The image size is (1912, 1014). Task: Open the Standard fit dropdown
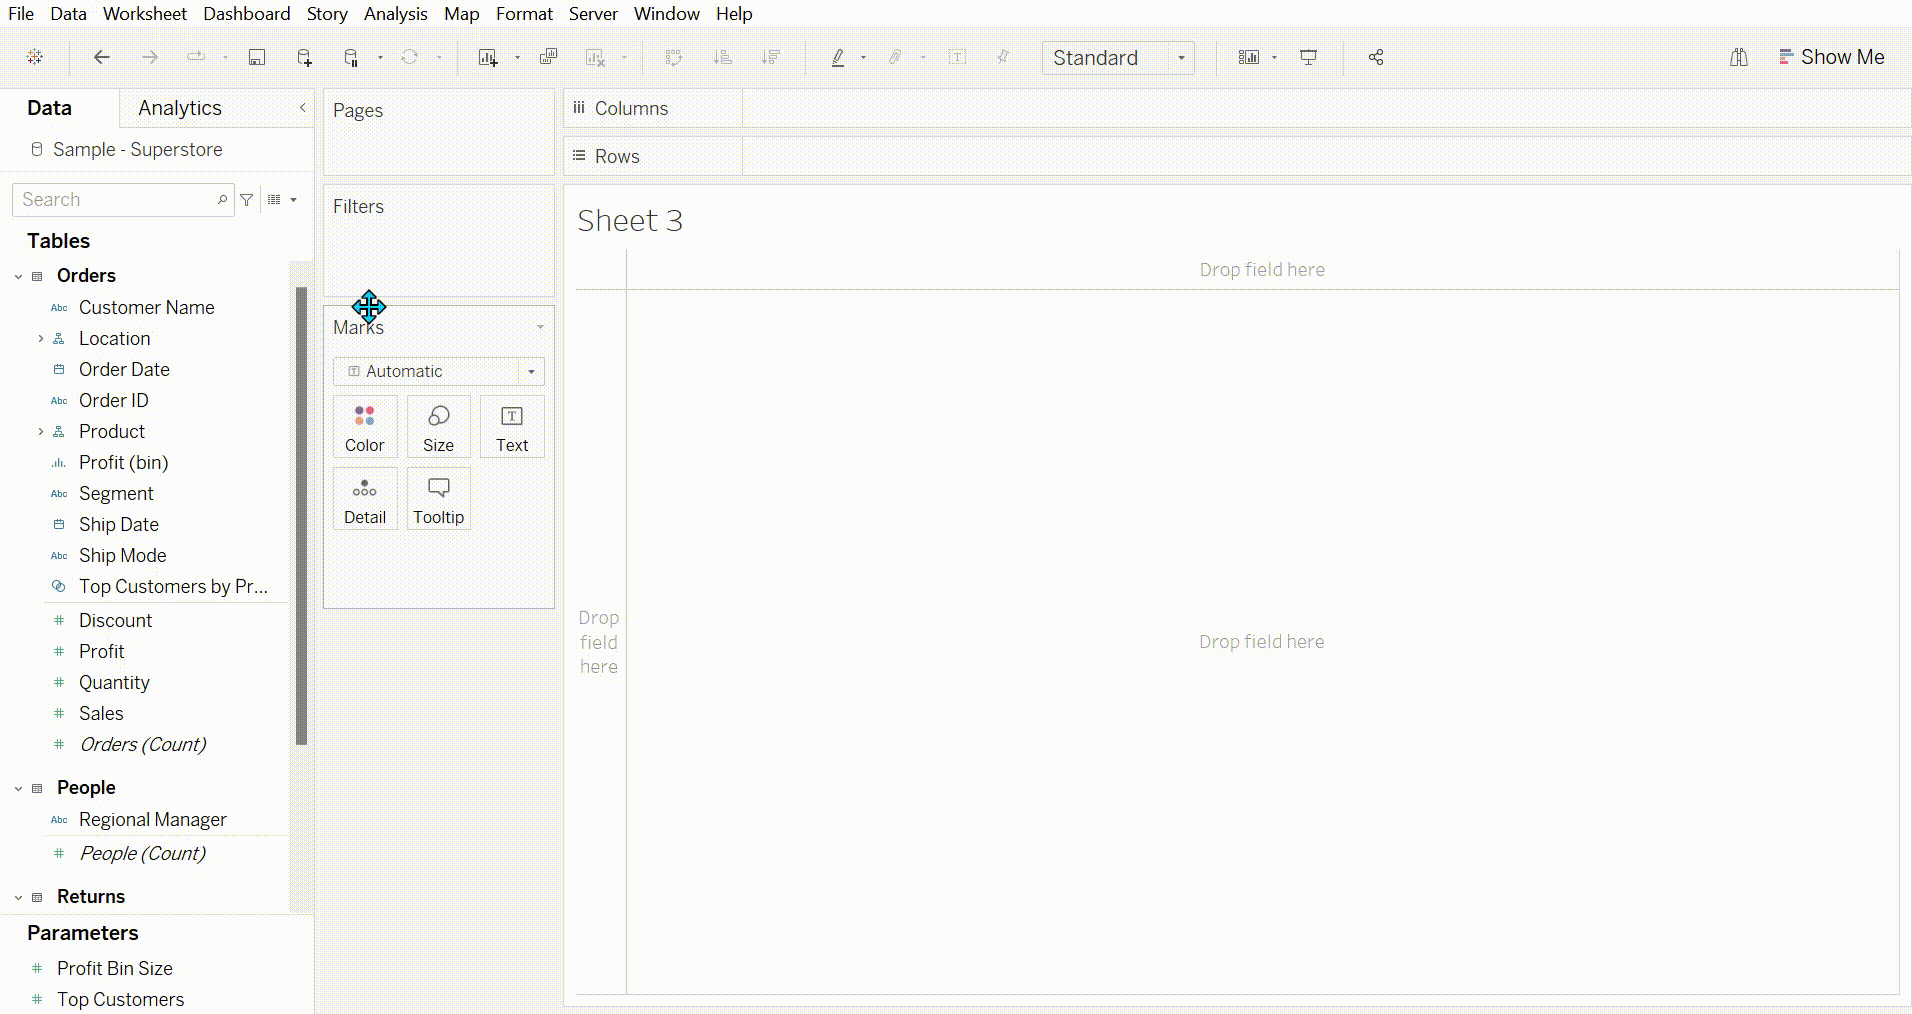[1117, 58]
